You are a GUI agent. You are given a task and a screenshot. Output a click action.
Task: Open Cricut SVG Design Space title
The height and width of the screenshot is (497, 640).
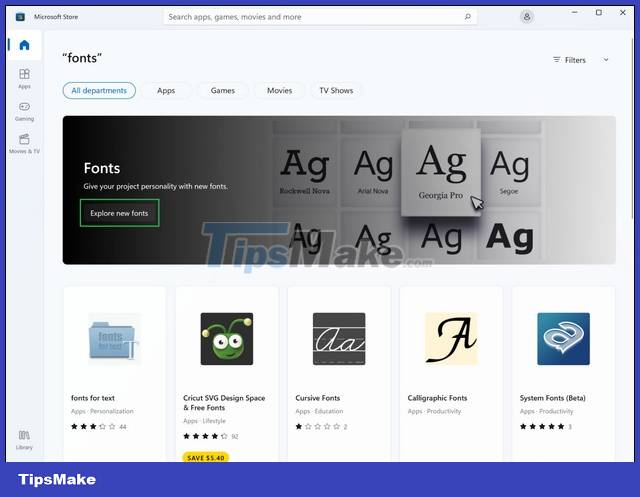224,403
